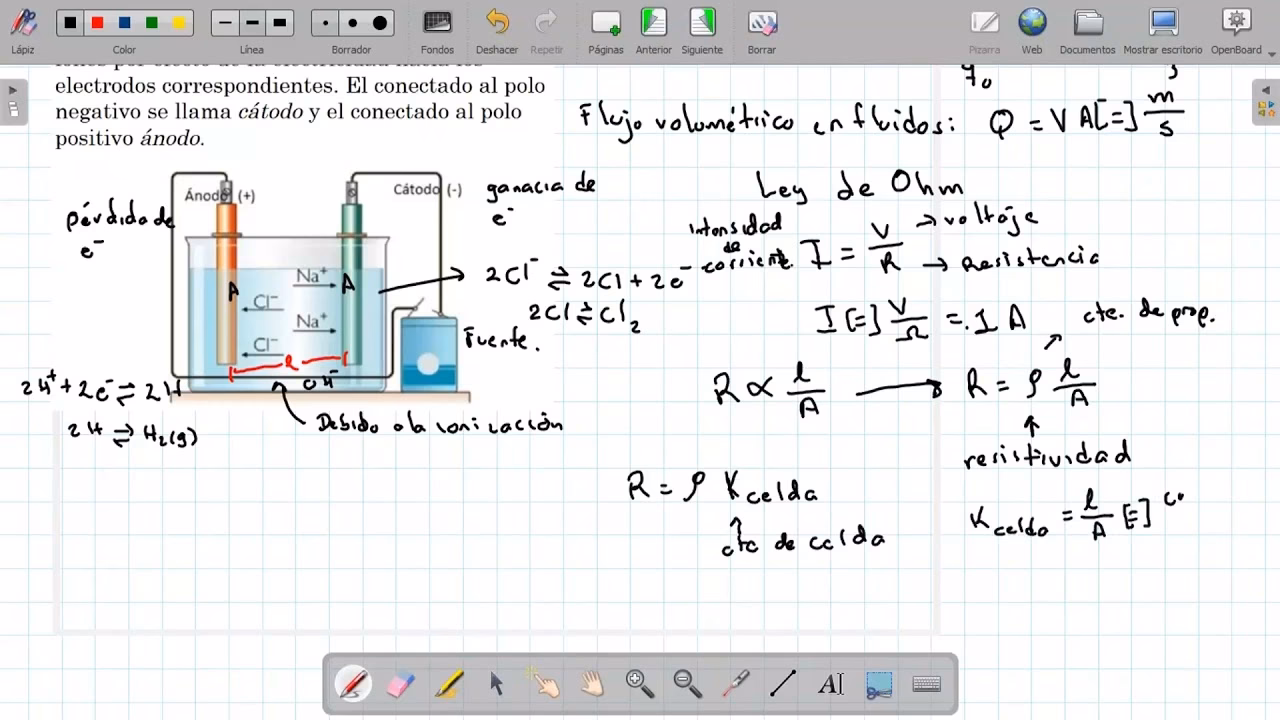Activate the laser pointer tool
This screenshot has width=1280, height=720.
tap(735, 684)
